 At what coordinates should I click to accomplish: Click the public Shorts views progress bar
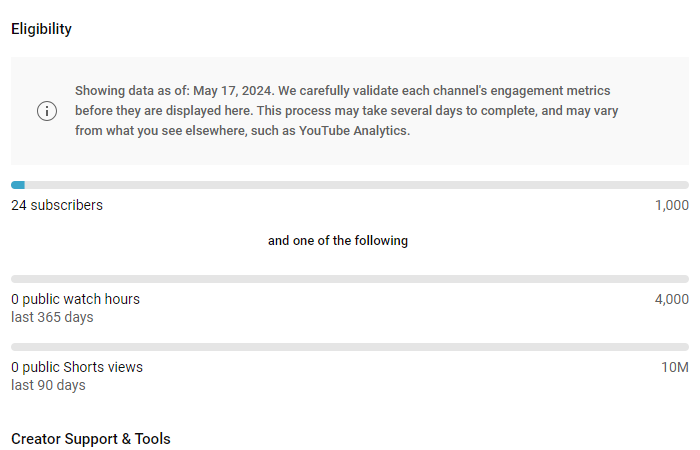coord(350,347)
